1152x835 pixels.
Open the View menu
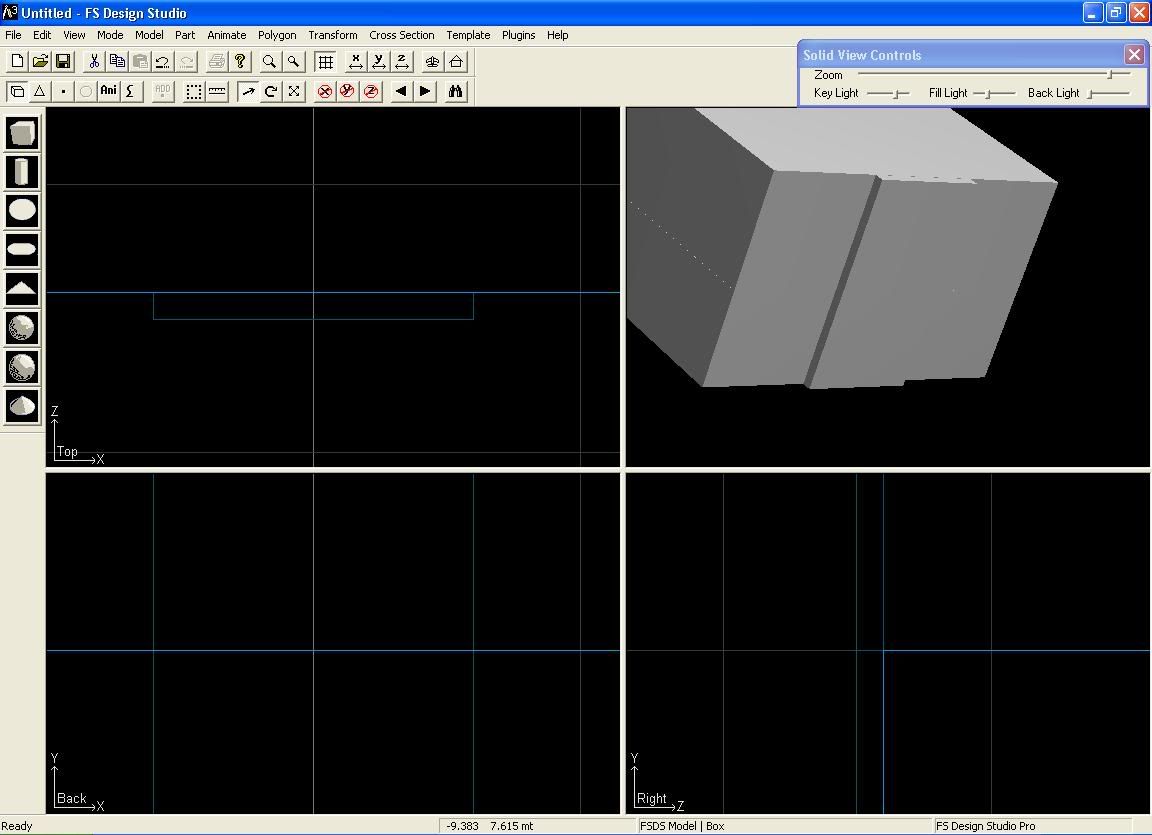pos(74,35)
